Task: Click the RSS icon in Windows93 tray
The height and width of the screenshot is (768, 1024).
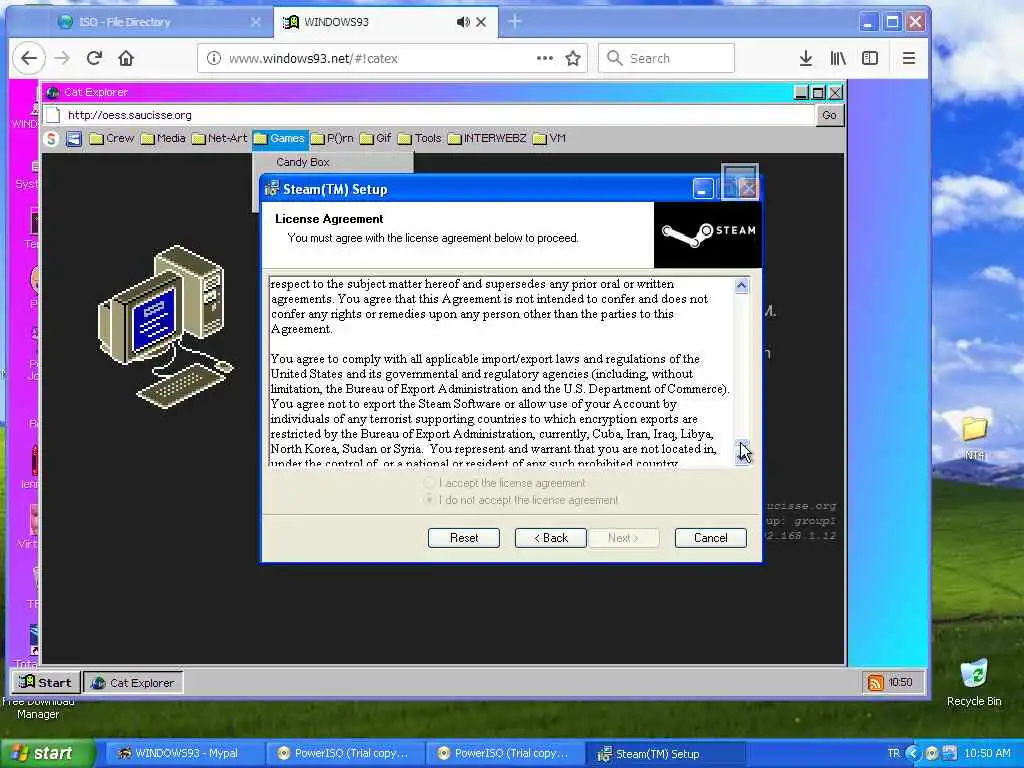Action: click(875, 682)
